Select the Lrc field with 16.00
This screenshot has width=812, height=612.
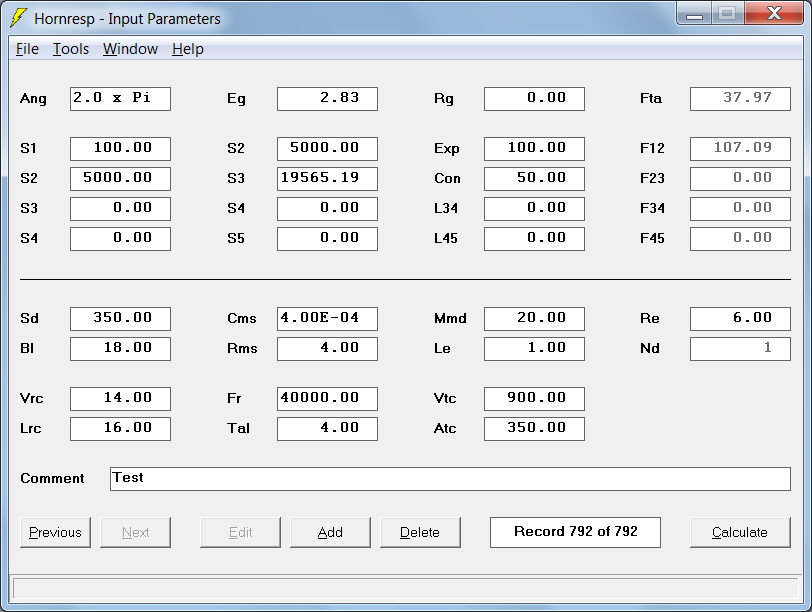(120, 429)
